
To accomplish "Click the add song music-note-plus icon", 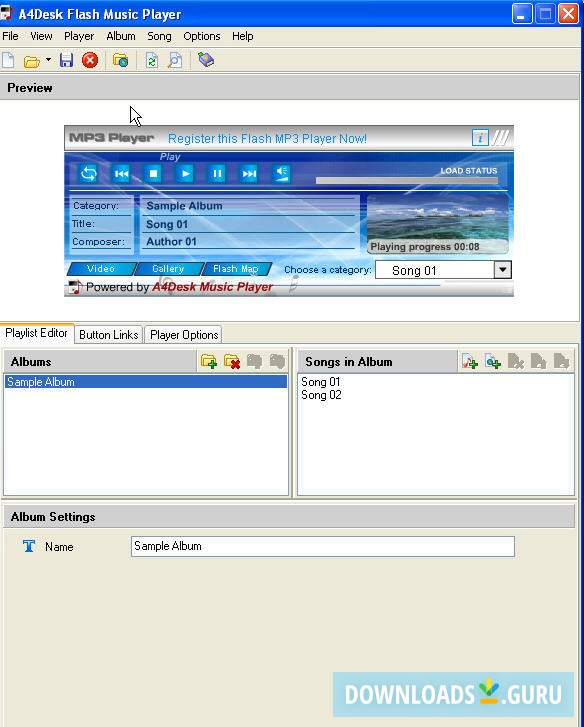I will click(x=470, y=361).
